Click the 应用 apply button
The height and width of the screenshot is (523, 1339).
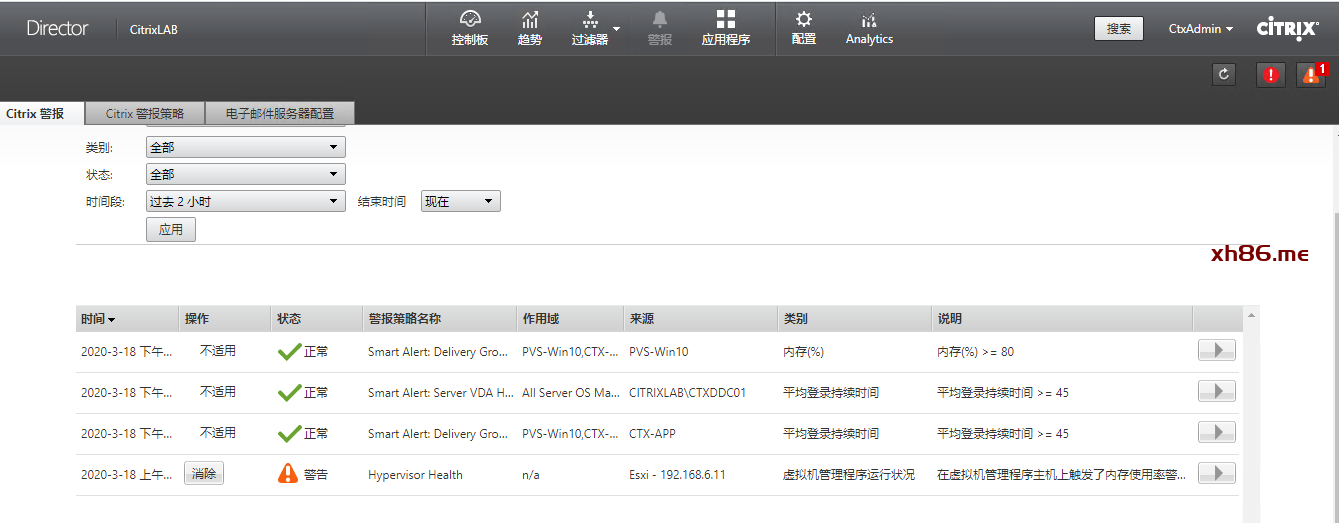click(171, 229)
